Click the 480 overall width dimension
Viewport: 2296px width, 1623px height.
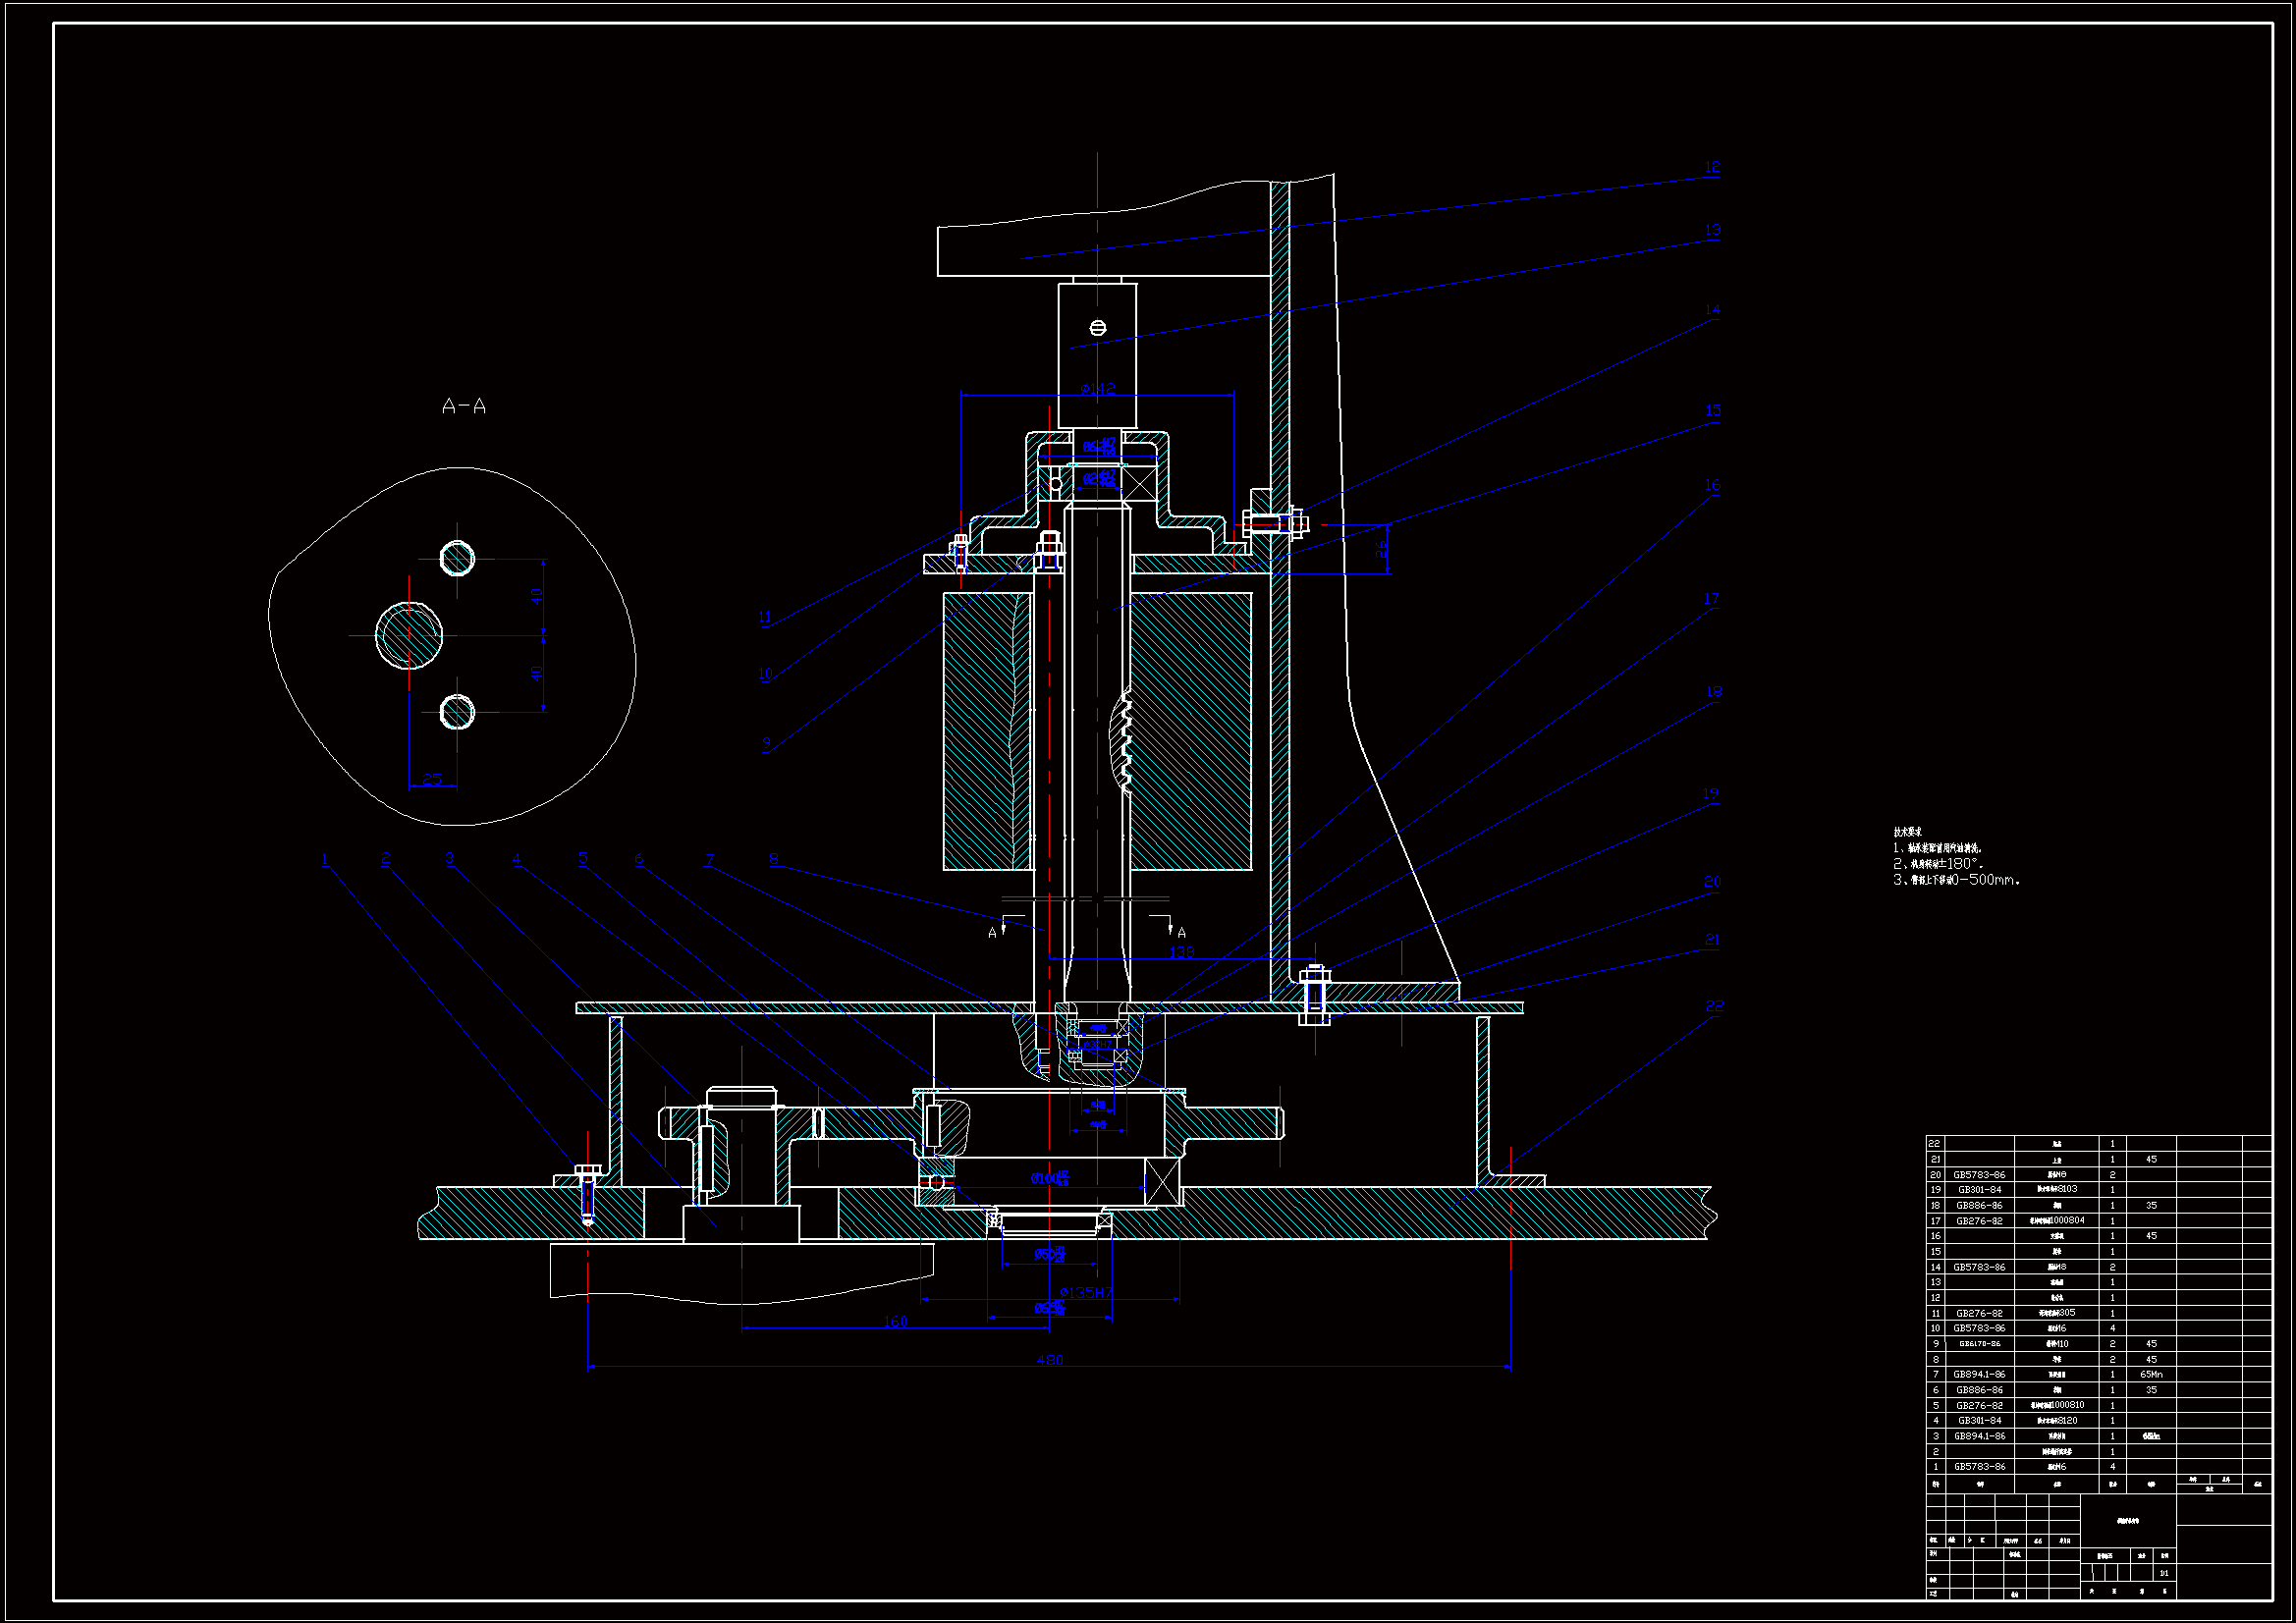point(1049,1360)
